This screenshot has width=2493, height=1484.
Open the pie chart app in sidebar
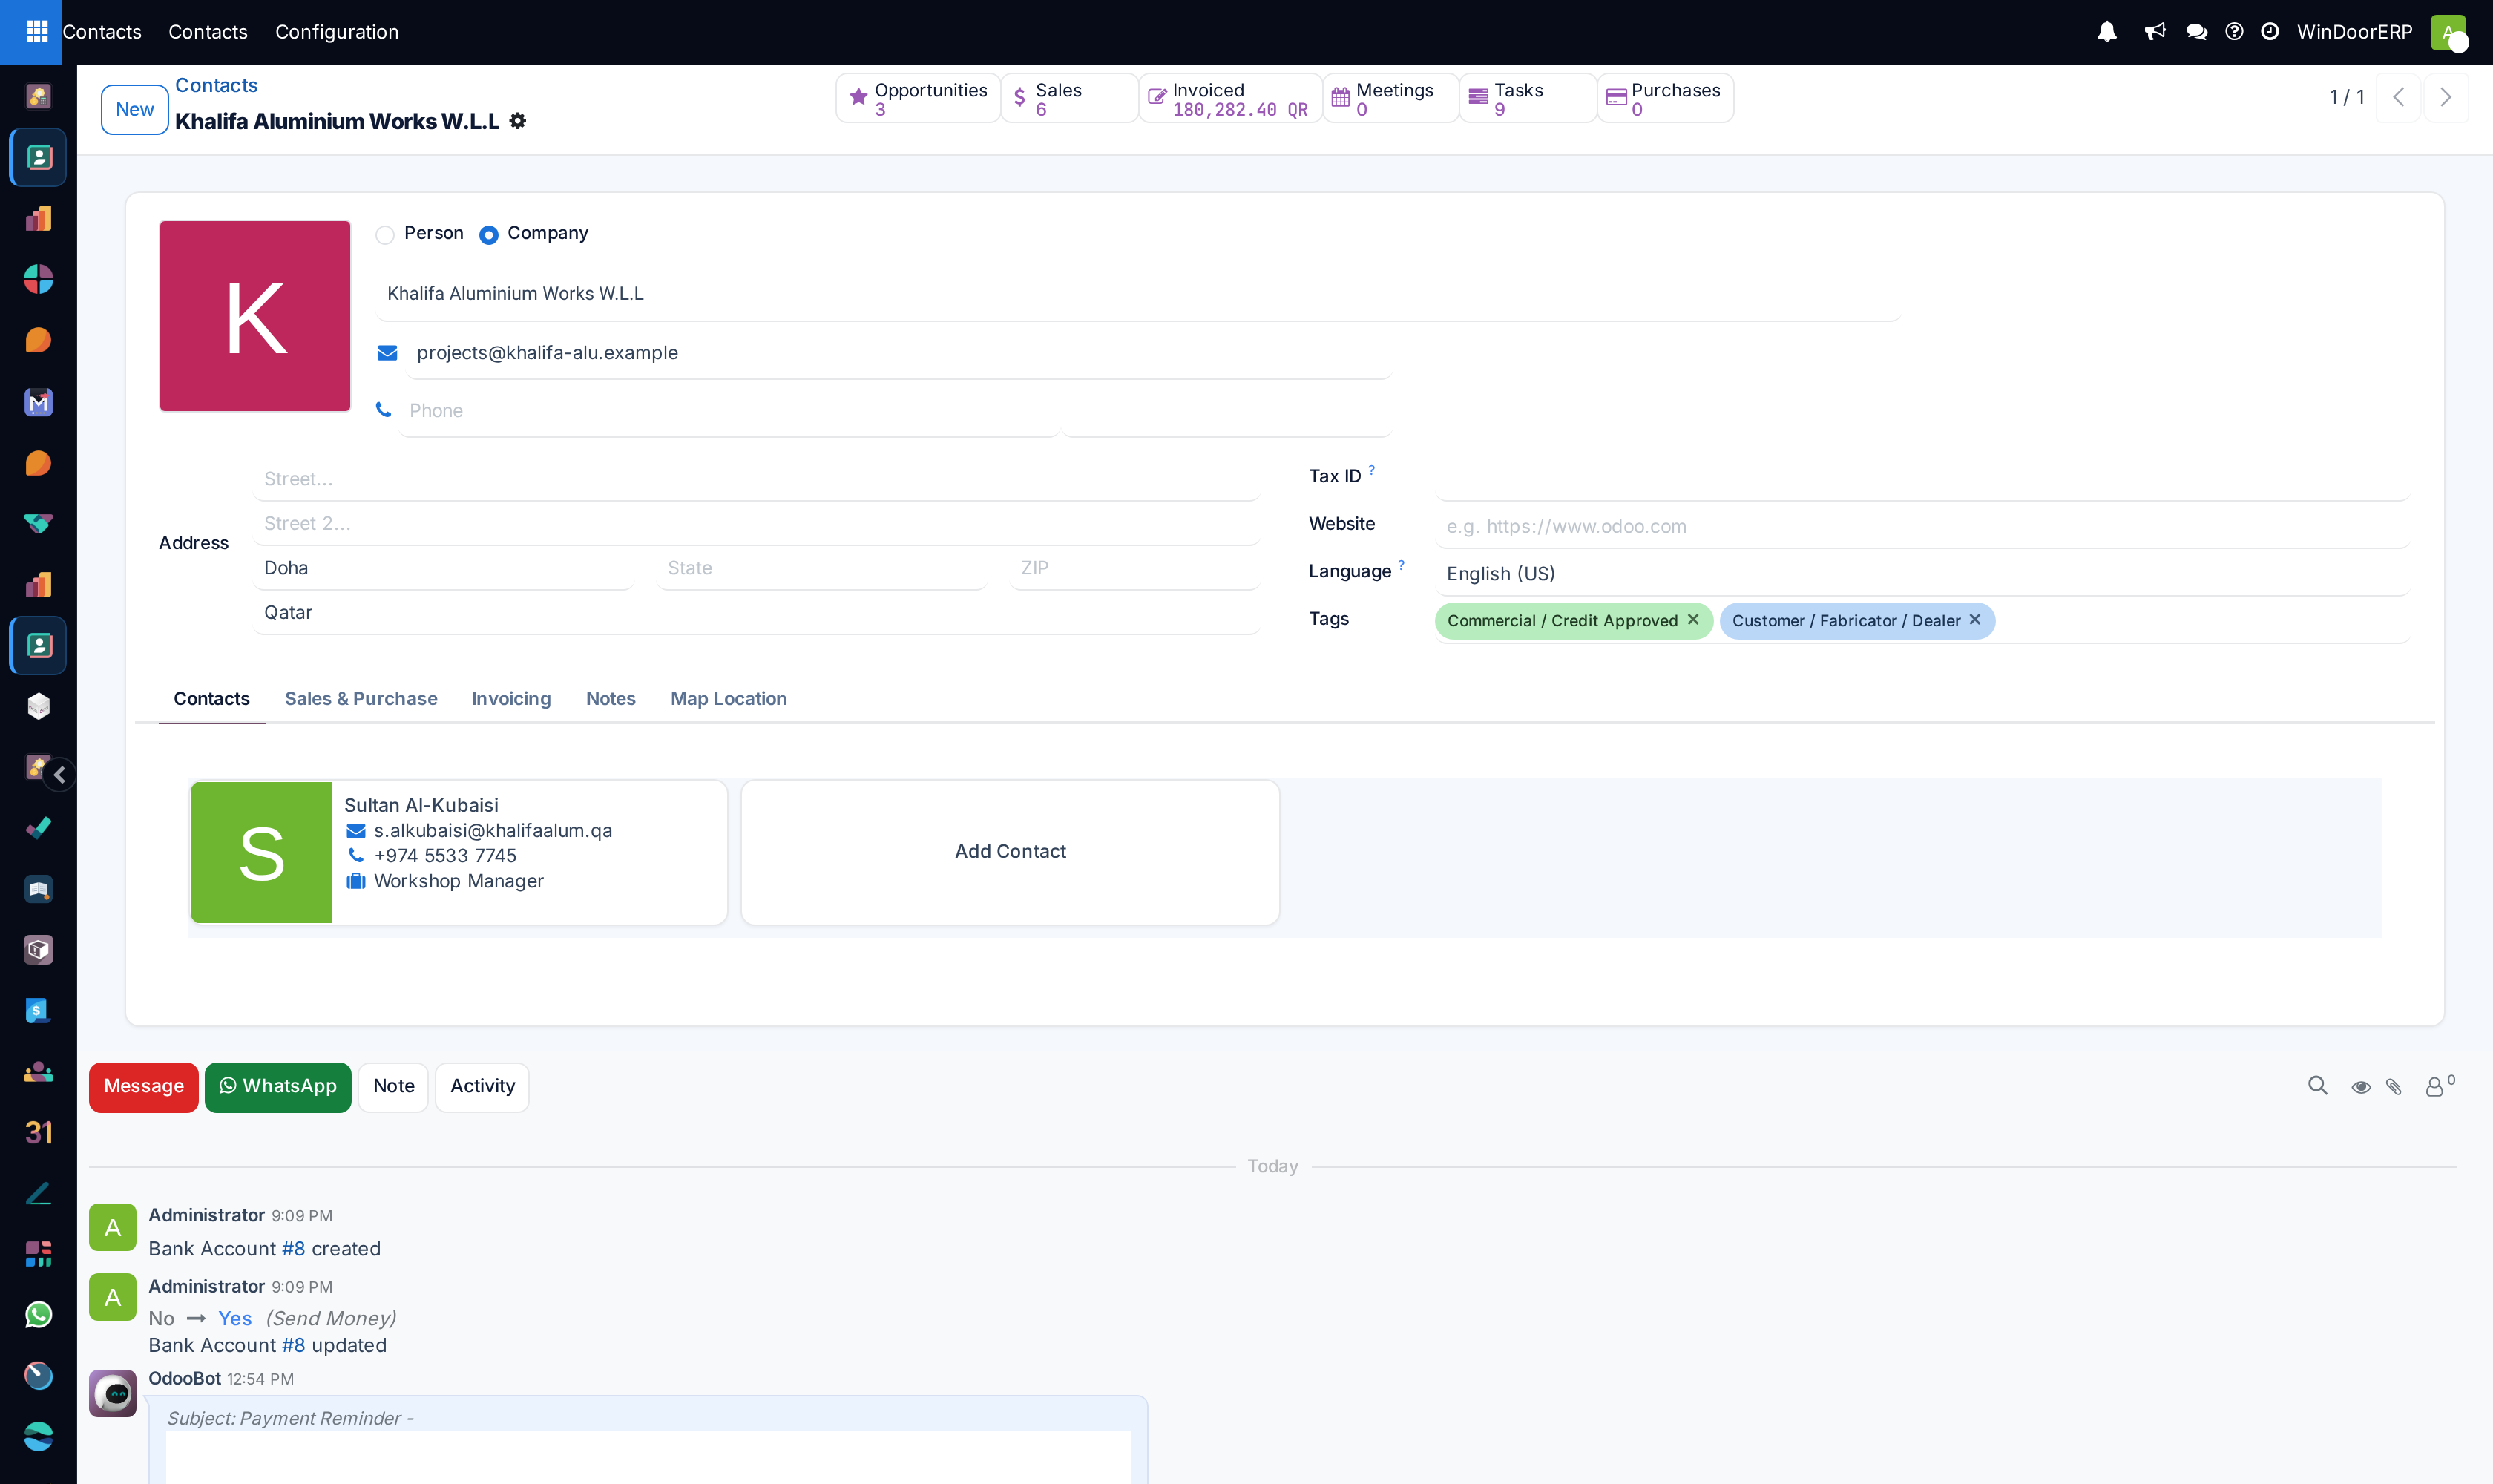38,279
